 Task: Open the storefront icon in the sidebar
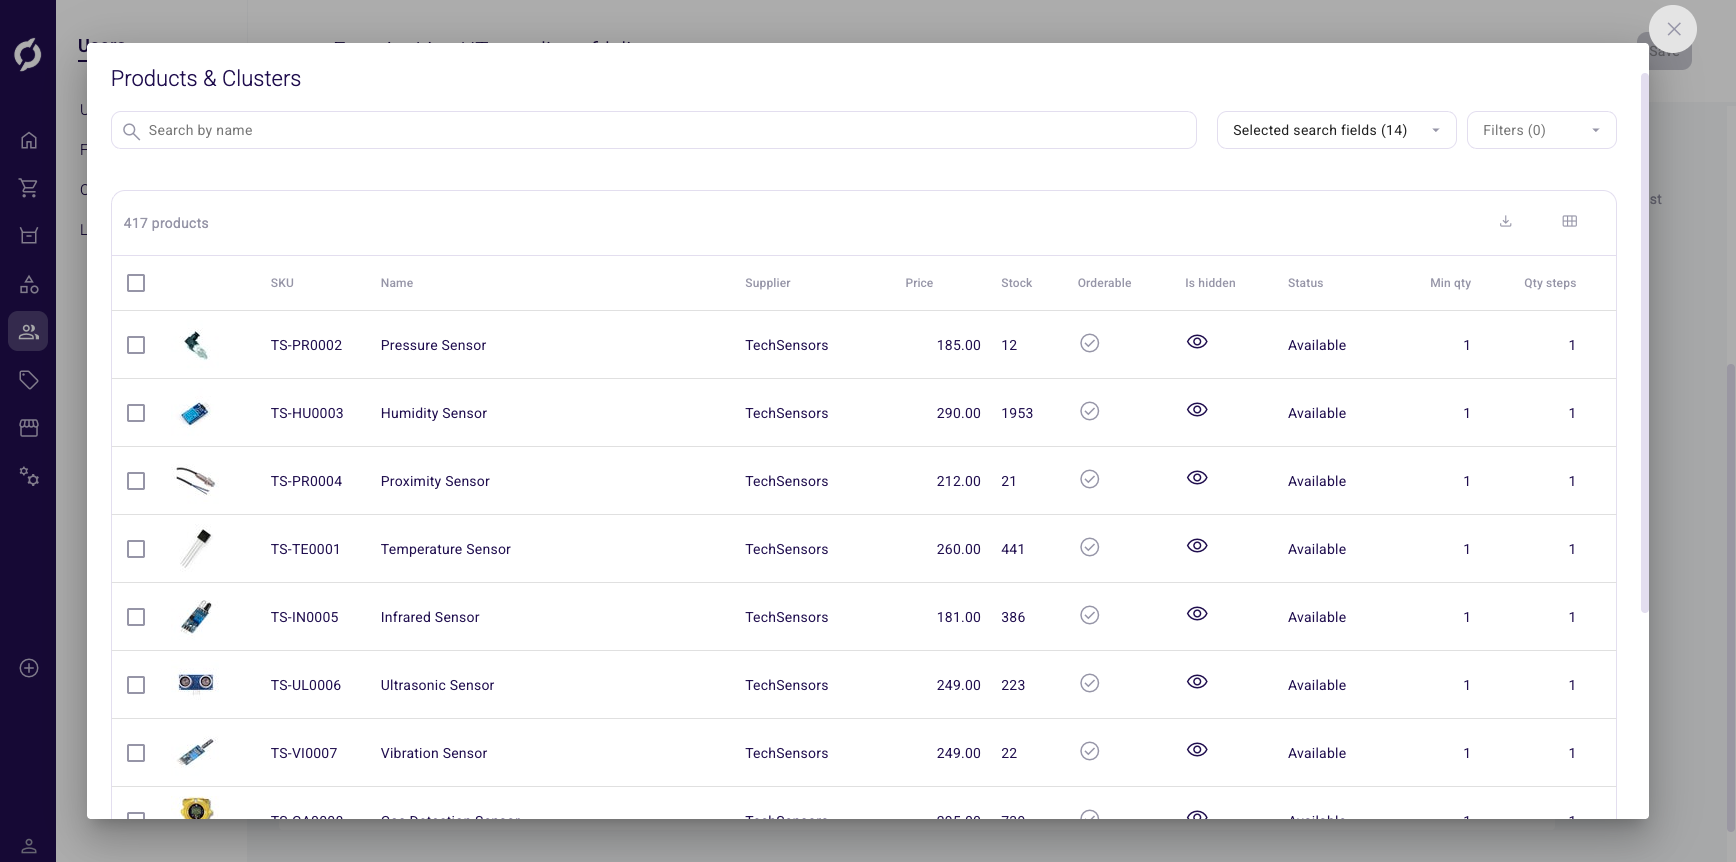click(x=29, y=428)
